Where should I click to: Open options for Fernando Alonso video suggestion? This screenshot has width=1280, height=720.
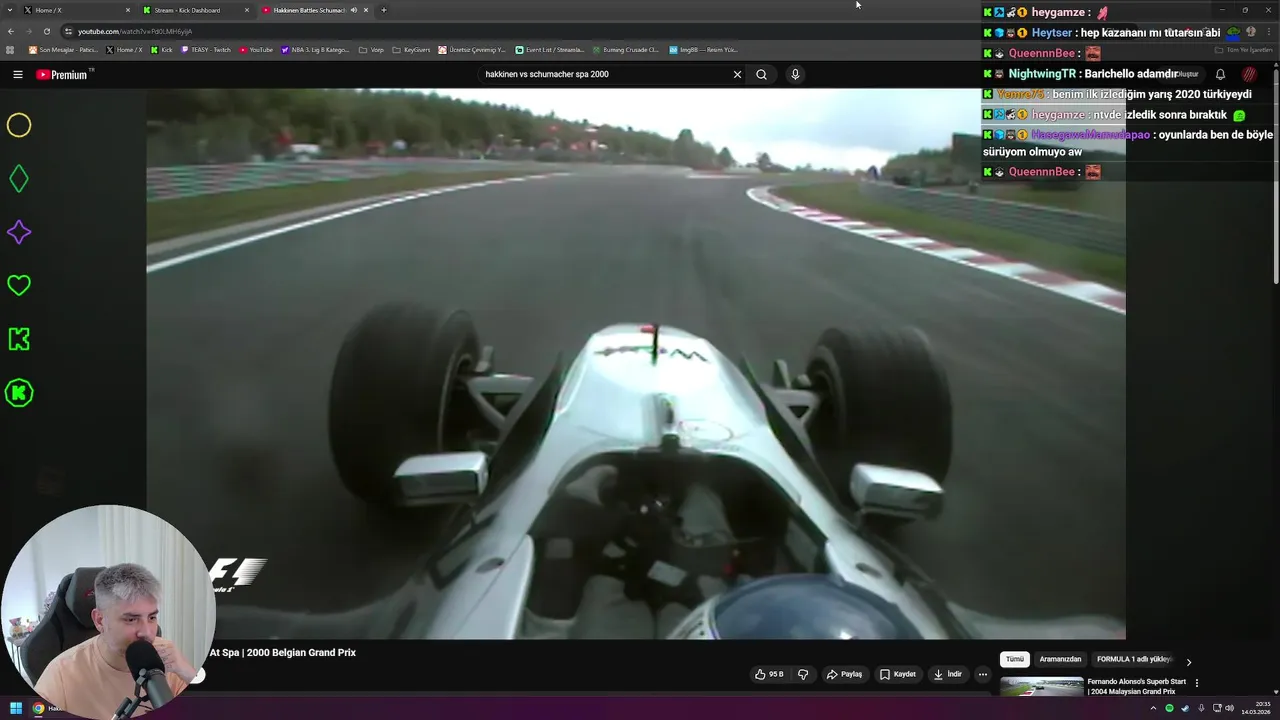click(x=1196, y=683)
